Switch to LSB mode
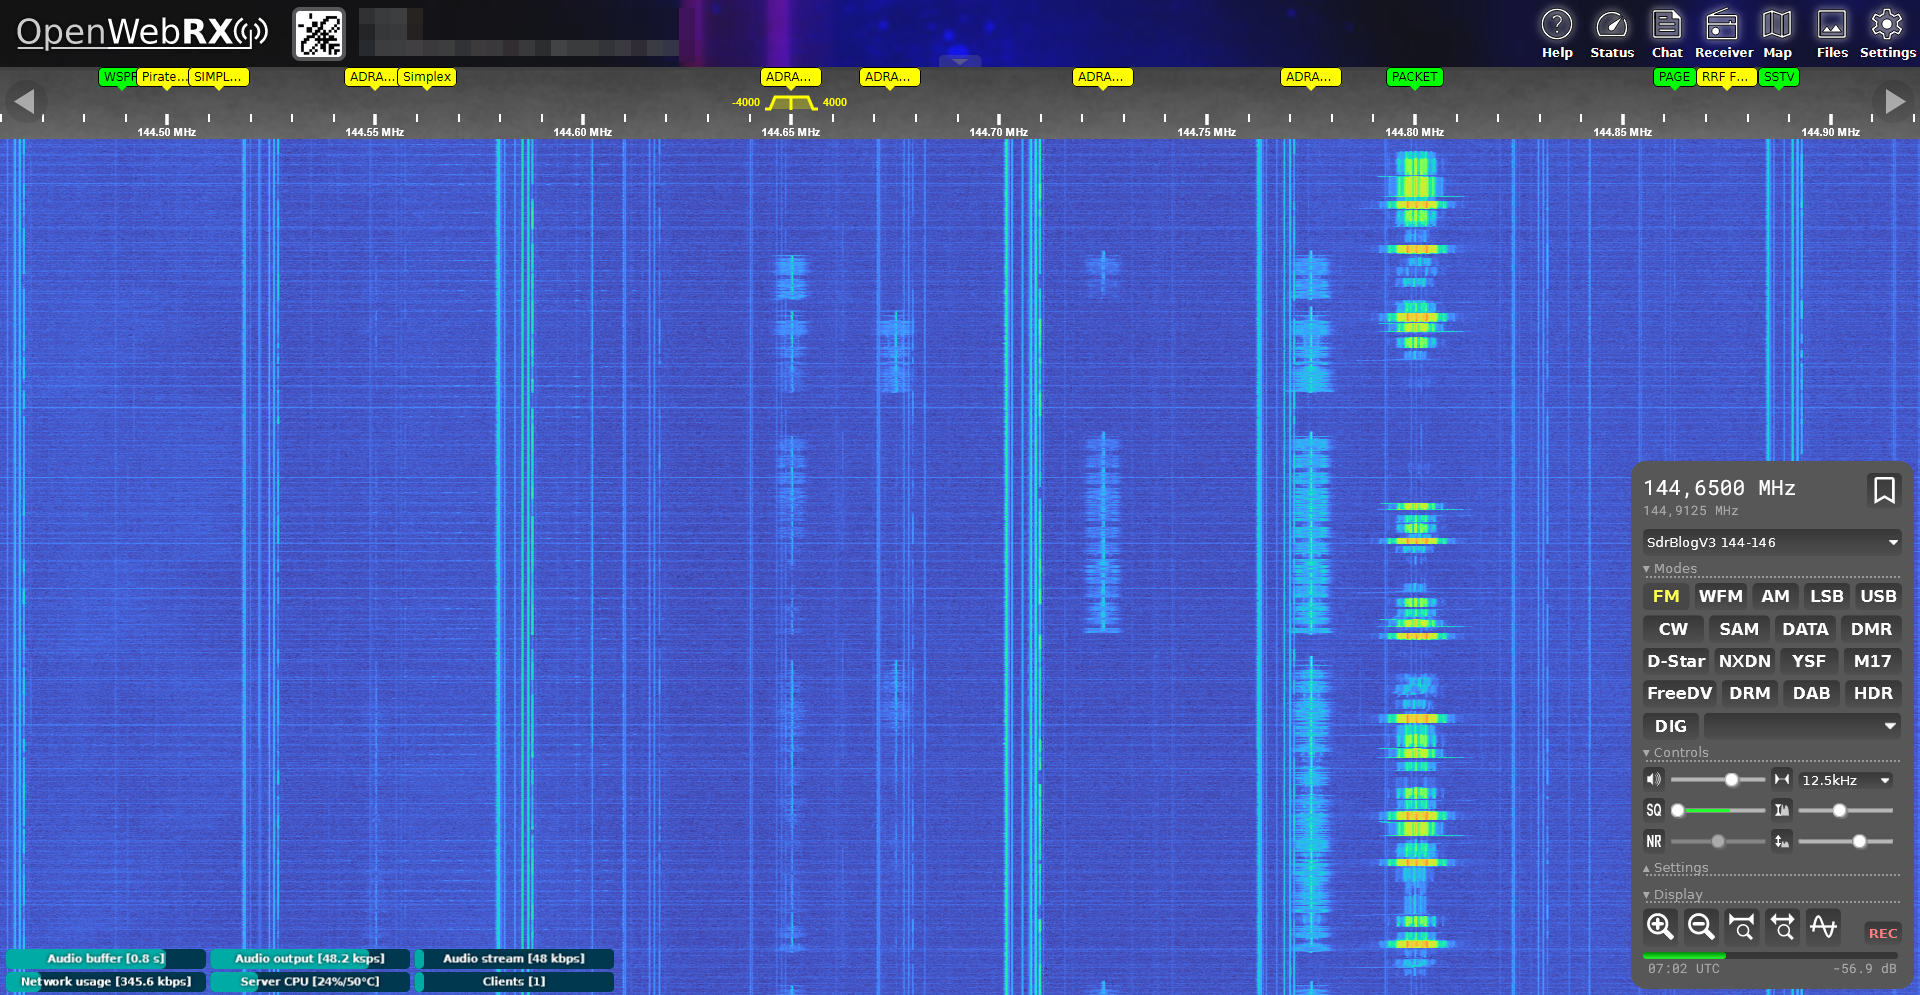Image resolution: width=1920 pixels, height=995 pixels. coord(1826,596)
